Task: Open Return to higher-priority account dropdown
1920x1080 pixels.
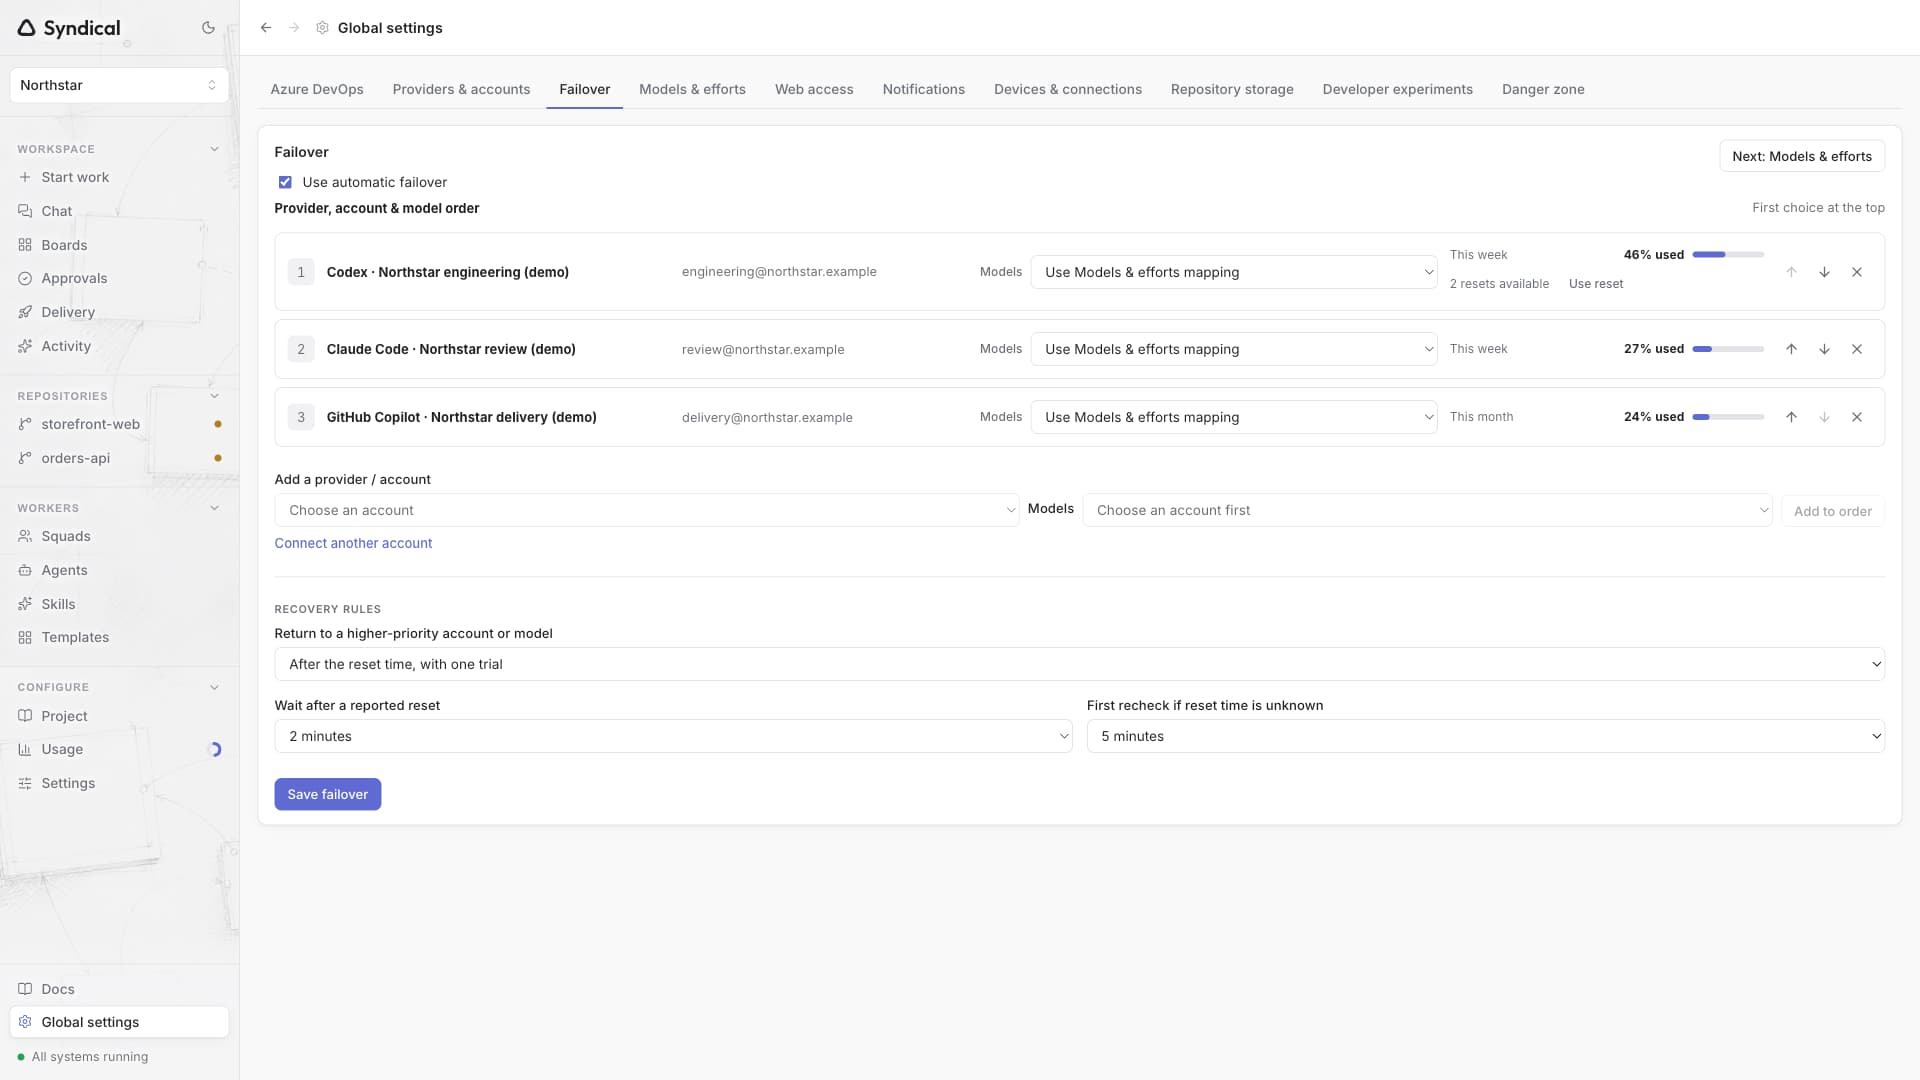Action: [x=1079, y=664]
